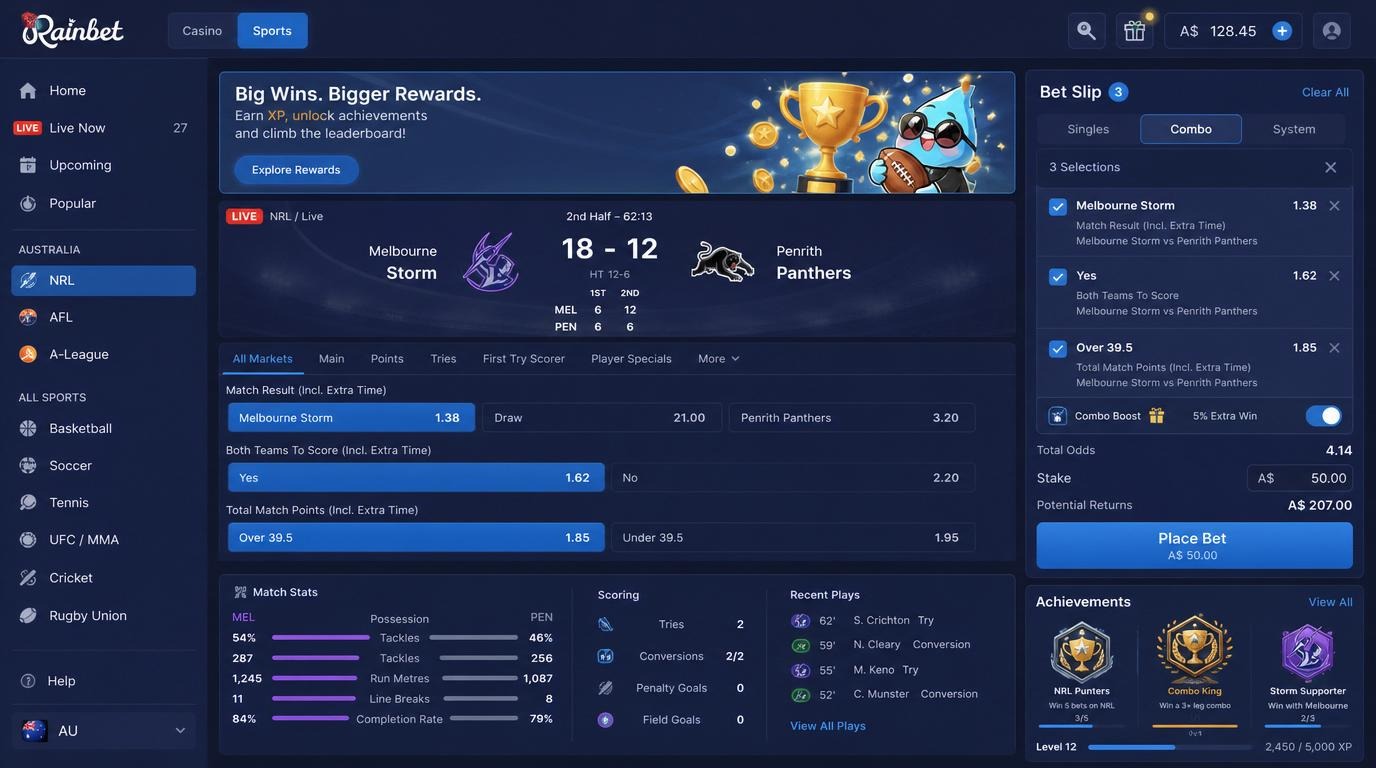Open the NRL Punters achievement badge
The width and height of the screenshot is (1376, 768).
coord(1081,651)
